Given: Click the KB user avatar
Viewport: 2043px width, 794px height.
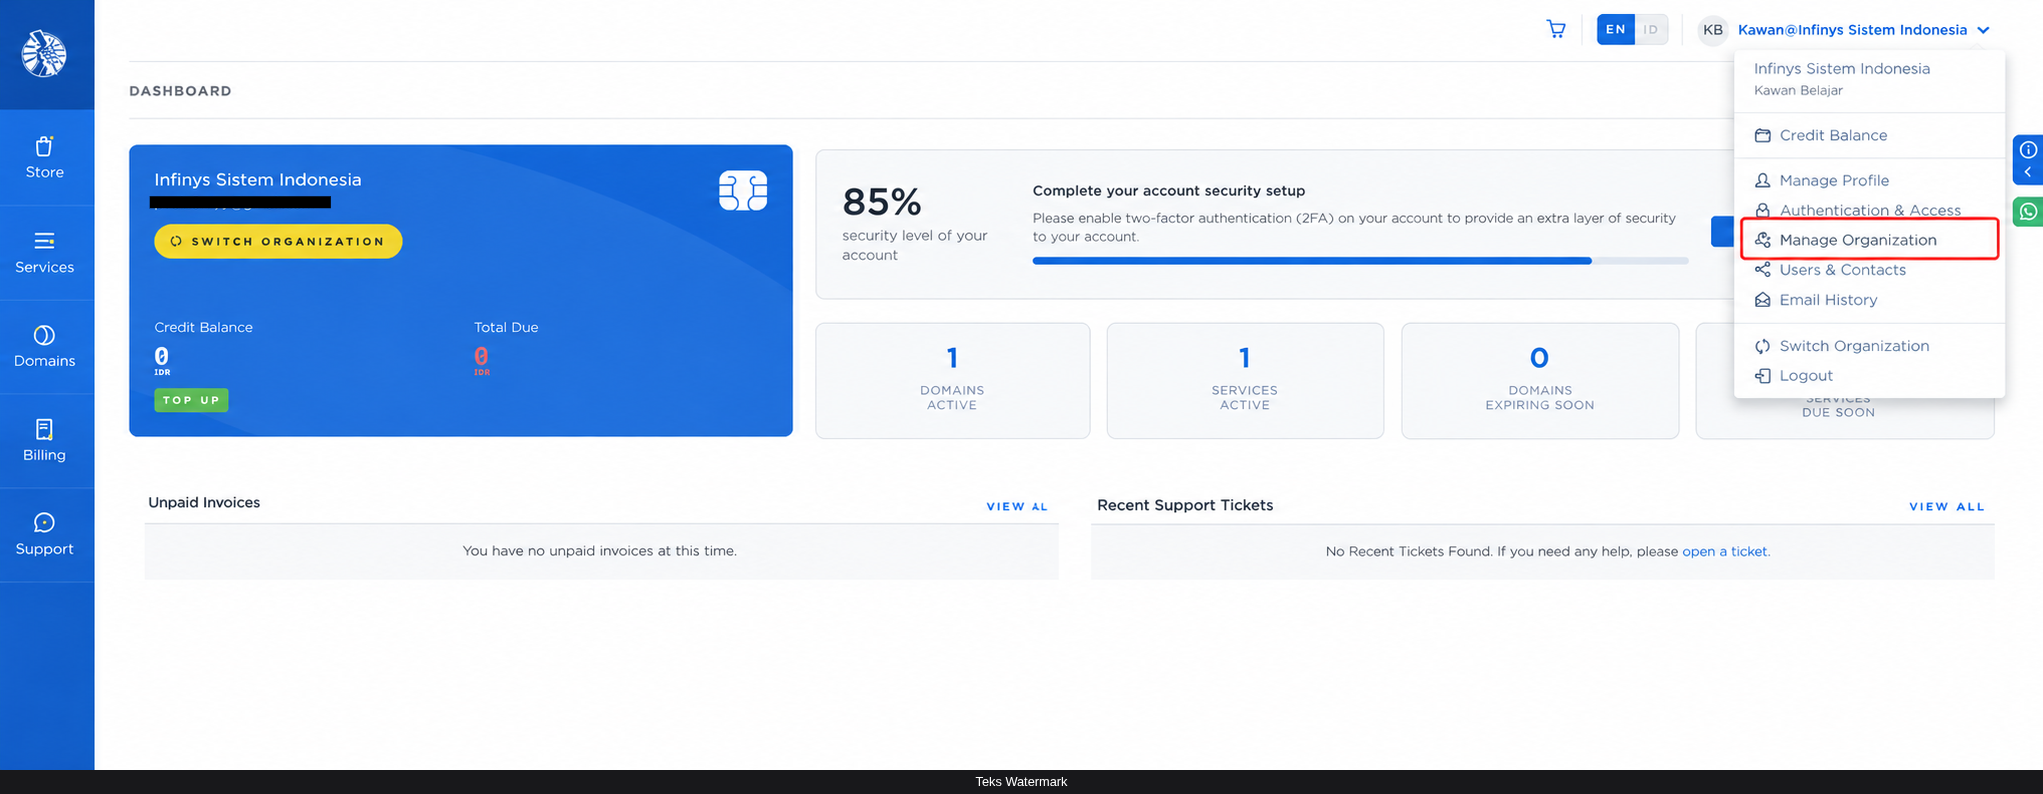Looking at the screenshot, I should [1713, 30].
